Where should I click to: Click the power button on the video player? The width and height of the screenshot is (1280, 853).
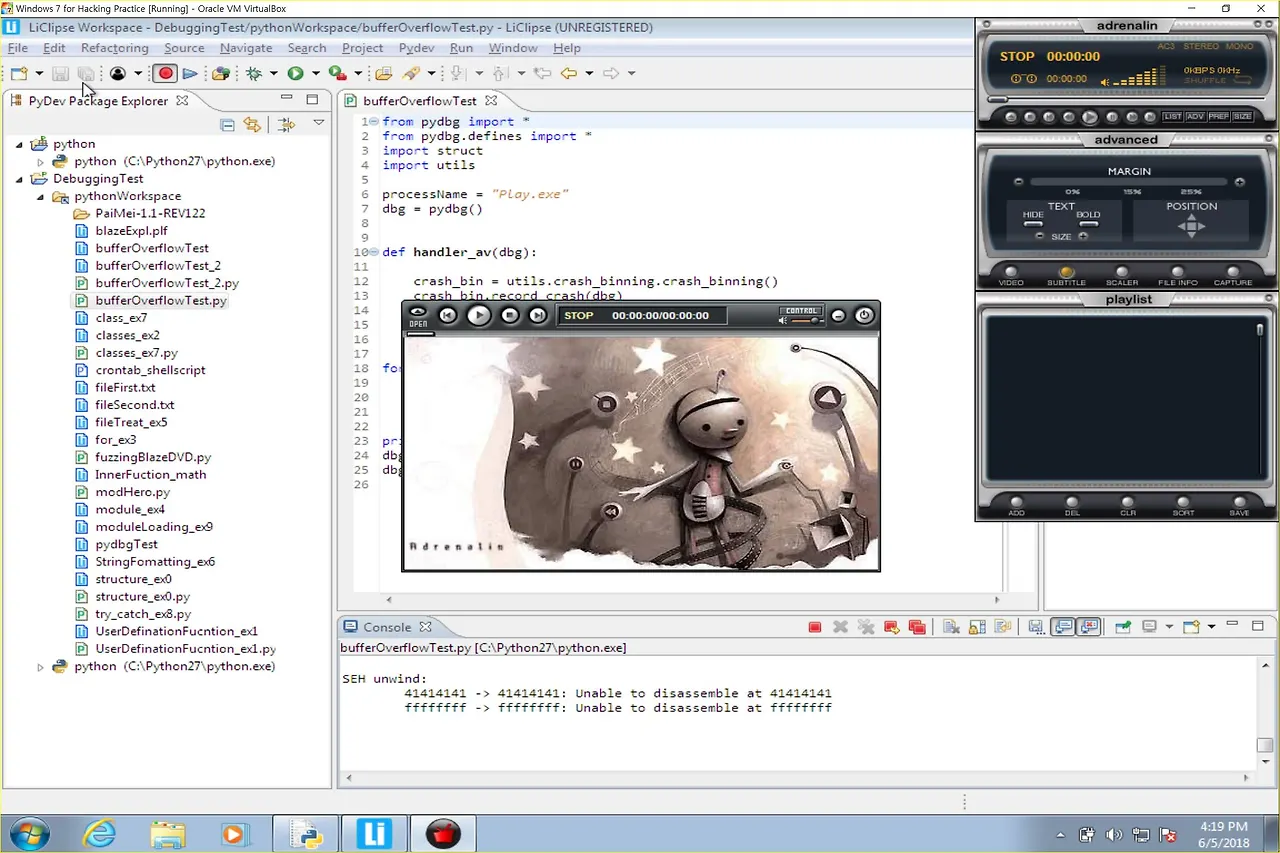pos(865,315)
